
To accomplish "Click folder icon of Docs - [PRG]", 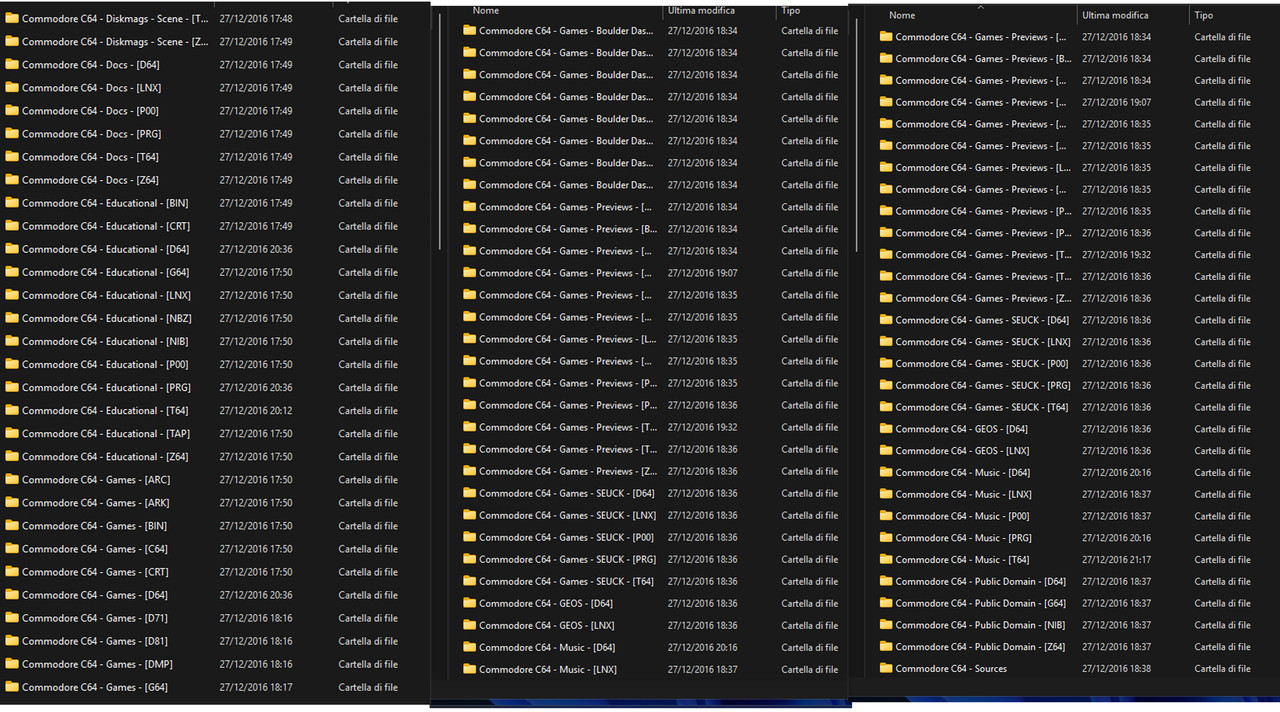I will [x=12, y=134].
